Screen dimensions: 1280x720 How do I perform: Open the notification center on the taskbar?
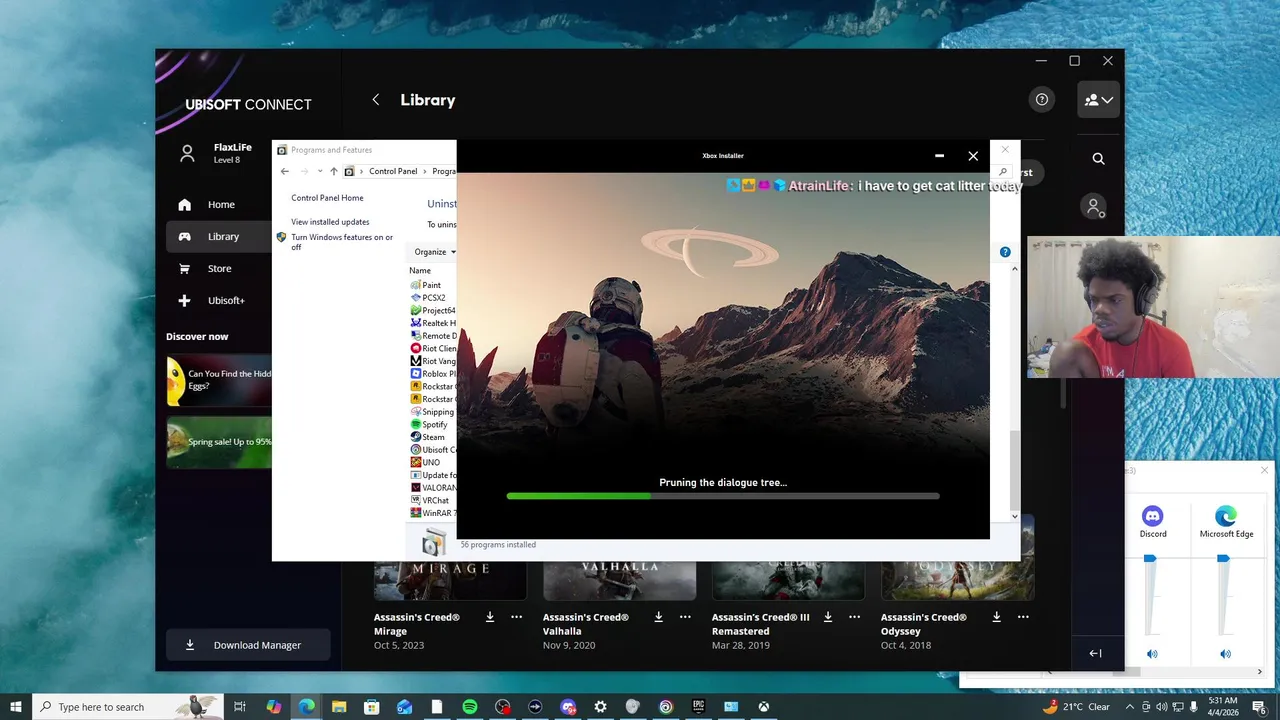(1259, 707)
